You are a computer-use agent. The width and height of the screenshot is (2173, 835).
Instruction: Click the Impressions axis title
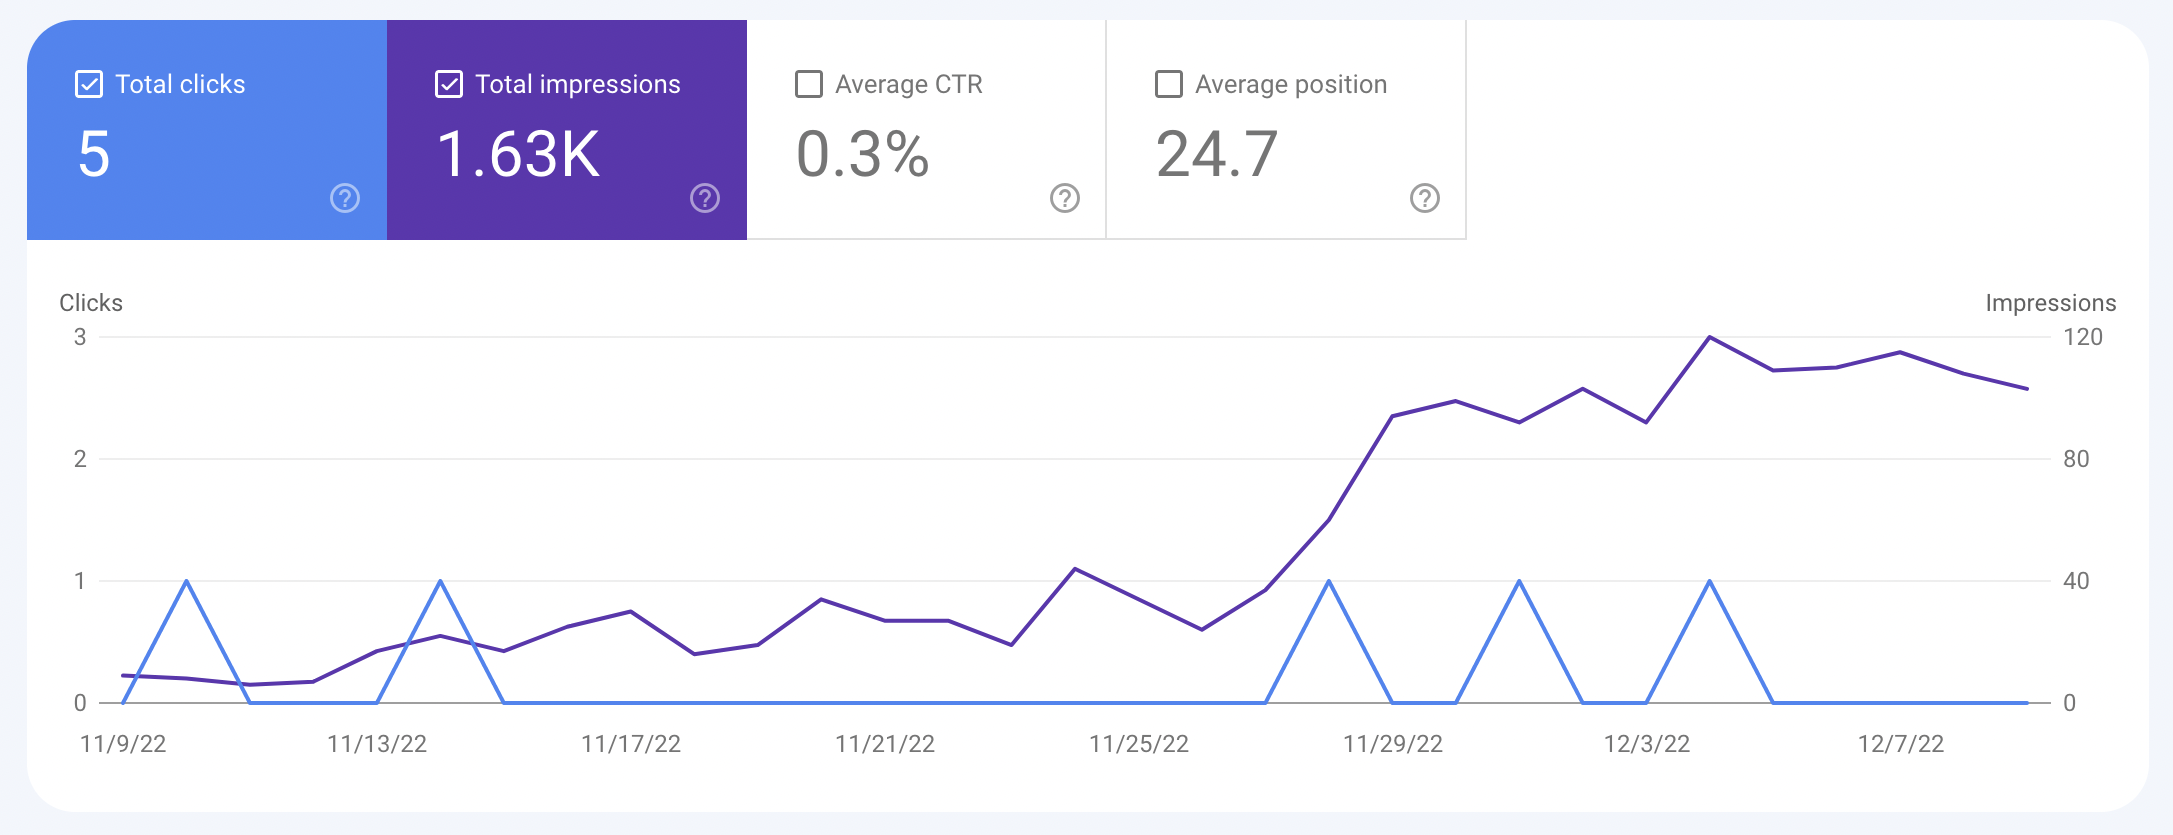(2051, 303)
